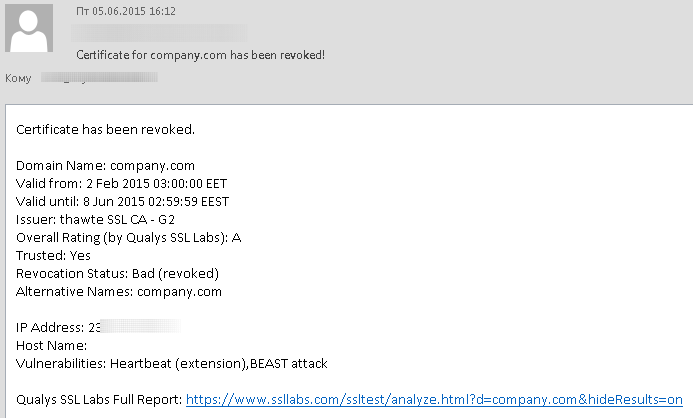693x418 pixels.
Task: Click the sender's avatar placeholder picture
Action: 31,27
